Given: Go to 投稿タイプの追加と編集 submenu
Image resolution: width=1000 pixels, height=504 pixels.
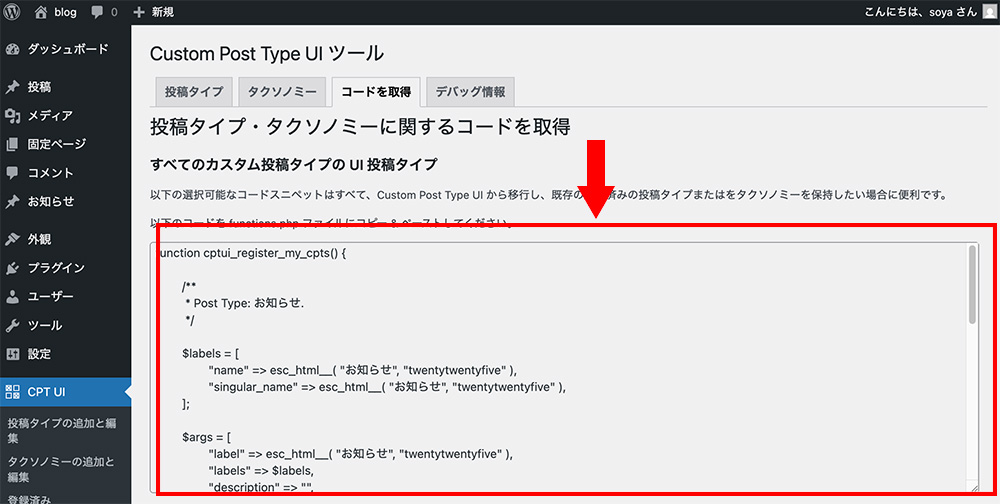Looking at the screenshot, I should click(x=62, y=431).
